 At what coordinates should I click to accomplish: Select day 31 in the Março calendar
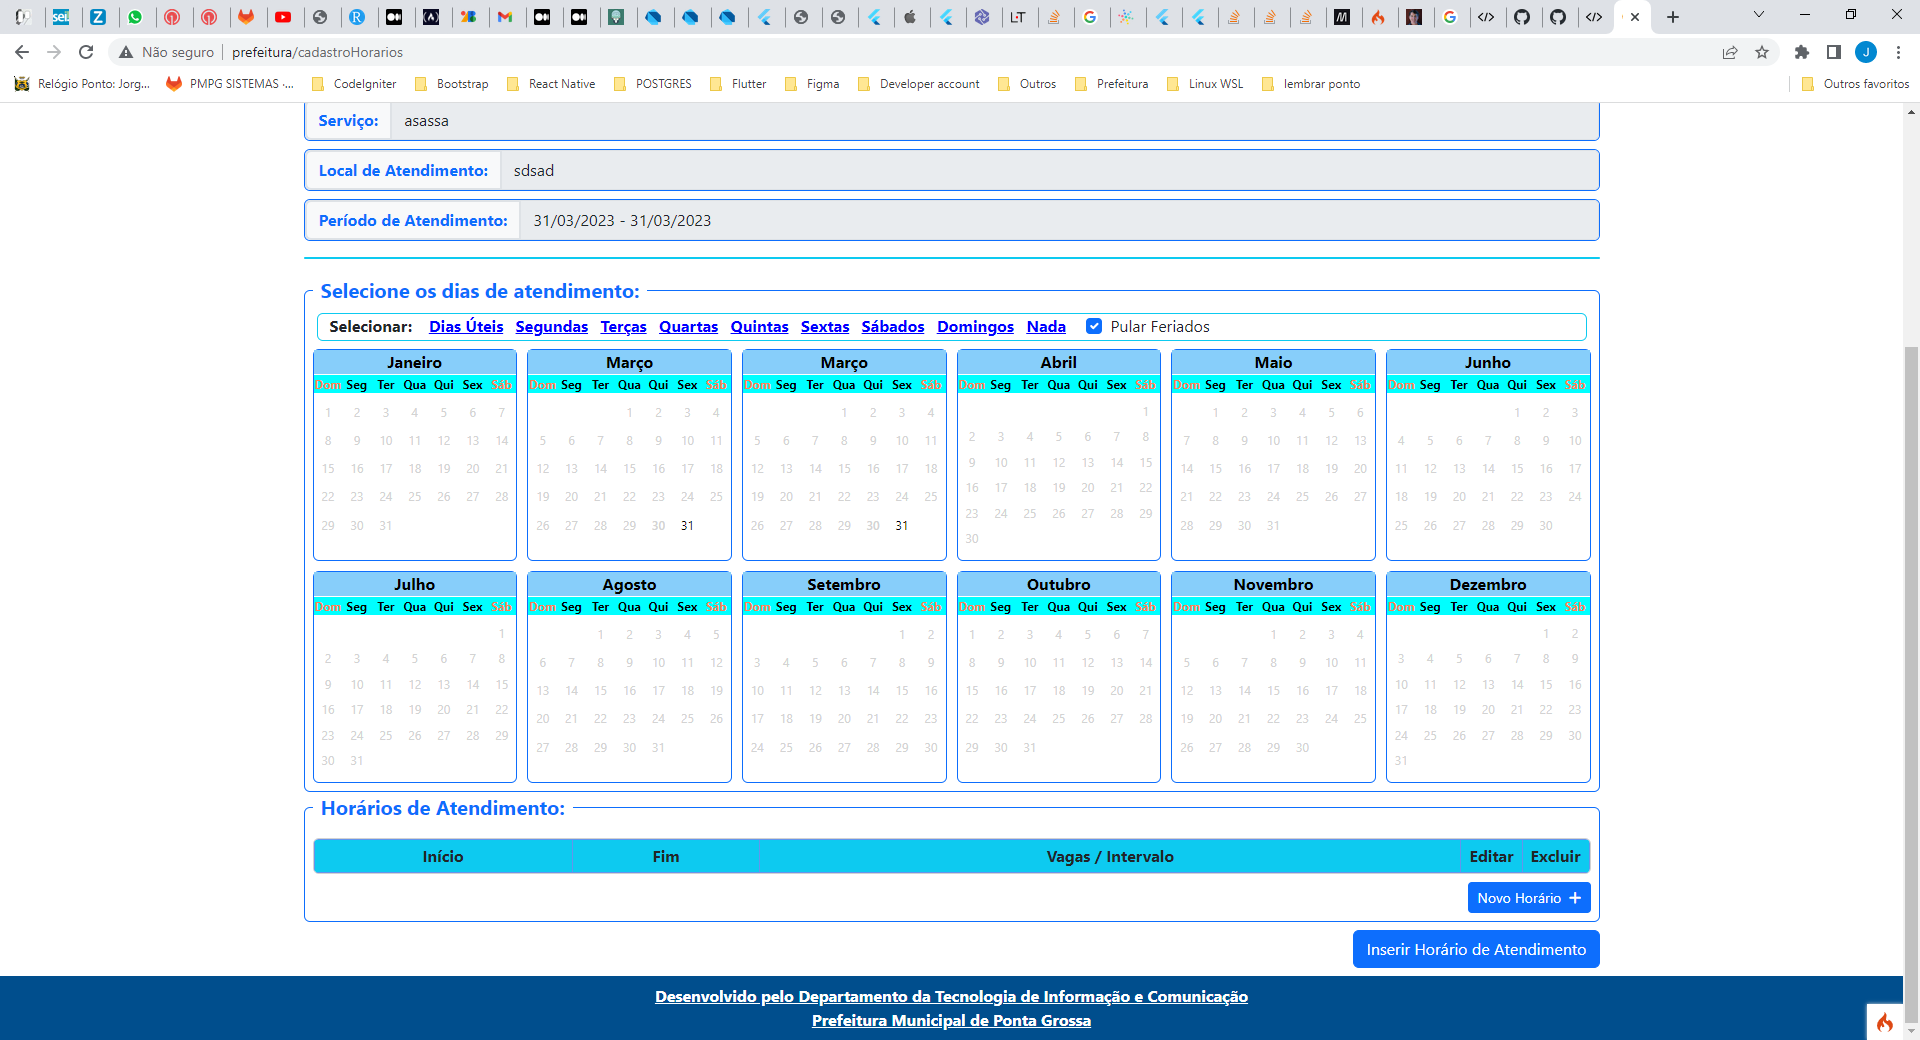[x=687, y=525]
